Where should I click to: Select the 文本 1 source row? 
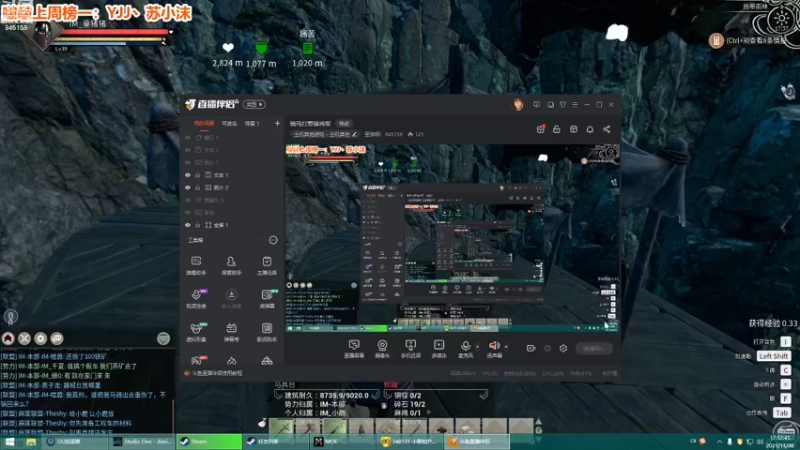pyautogui.click(x=232, y=175)
